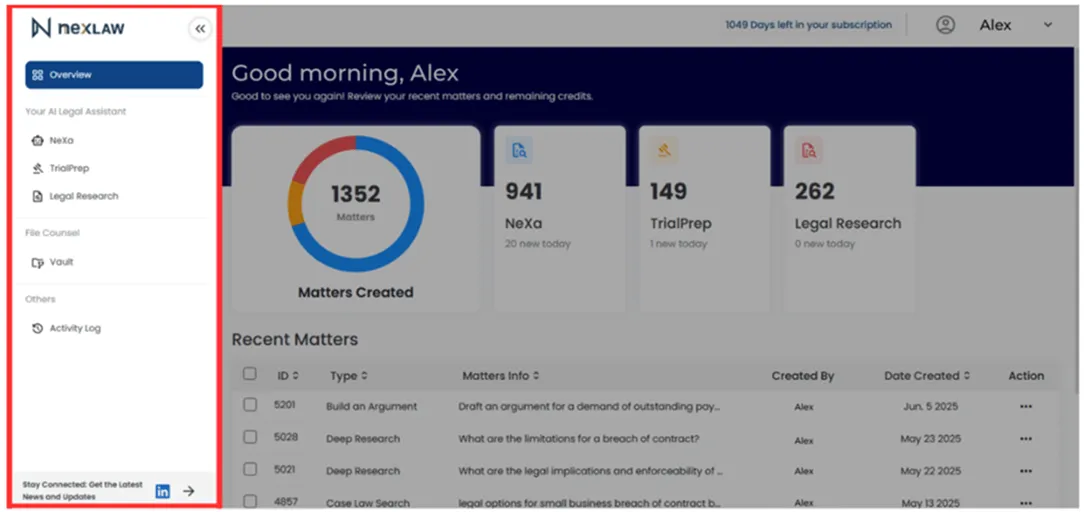Select checkbox for matter 5028
Viewport: 1084px width, 512px height.
click(x=250, y=437)
